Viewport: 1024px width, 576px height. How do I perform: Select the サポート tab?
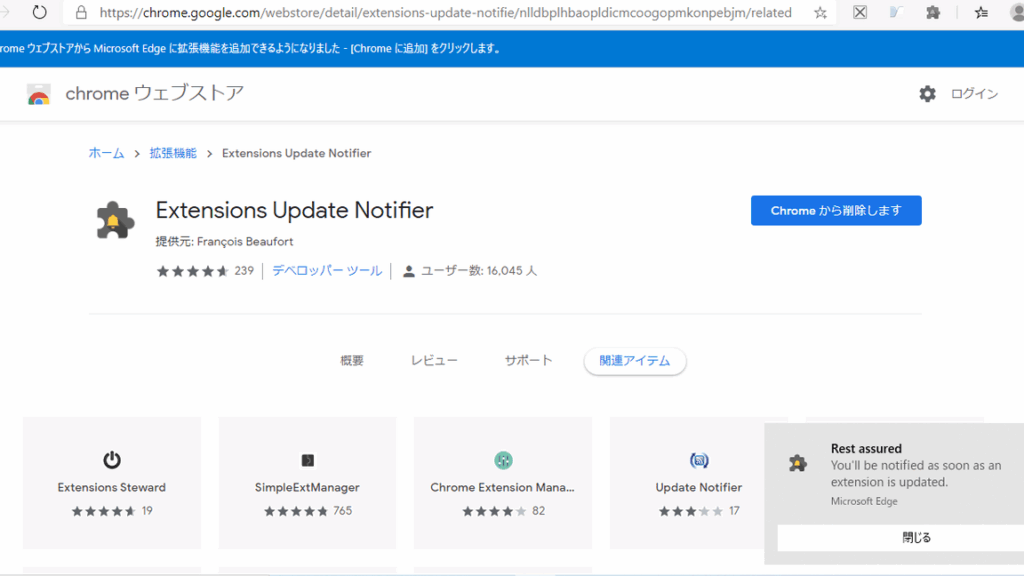528,361
